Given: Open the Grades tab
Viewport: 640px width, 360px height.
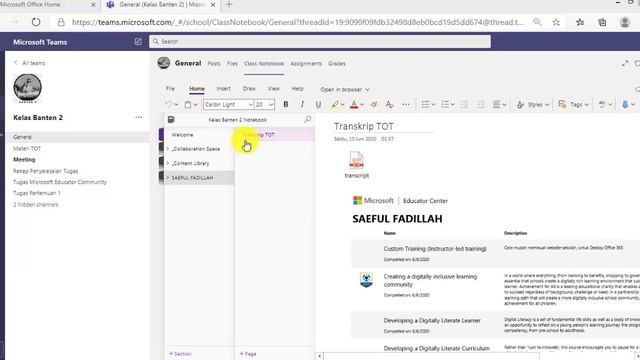Looking at the screenshot, I should (x=337, y=64).
